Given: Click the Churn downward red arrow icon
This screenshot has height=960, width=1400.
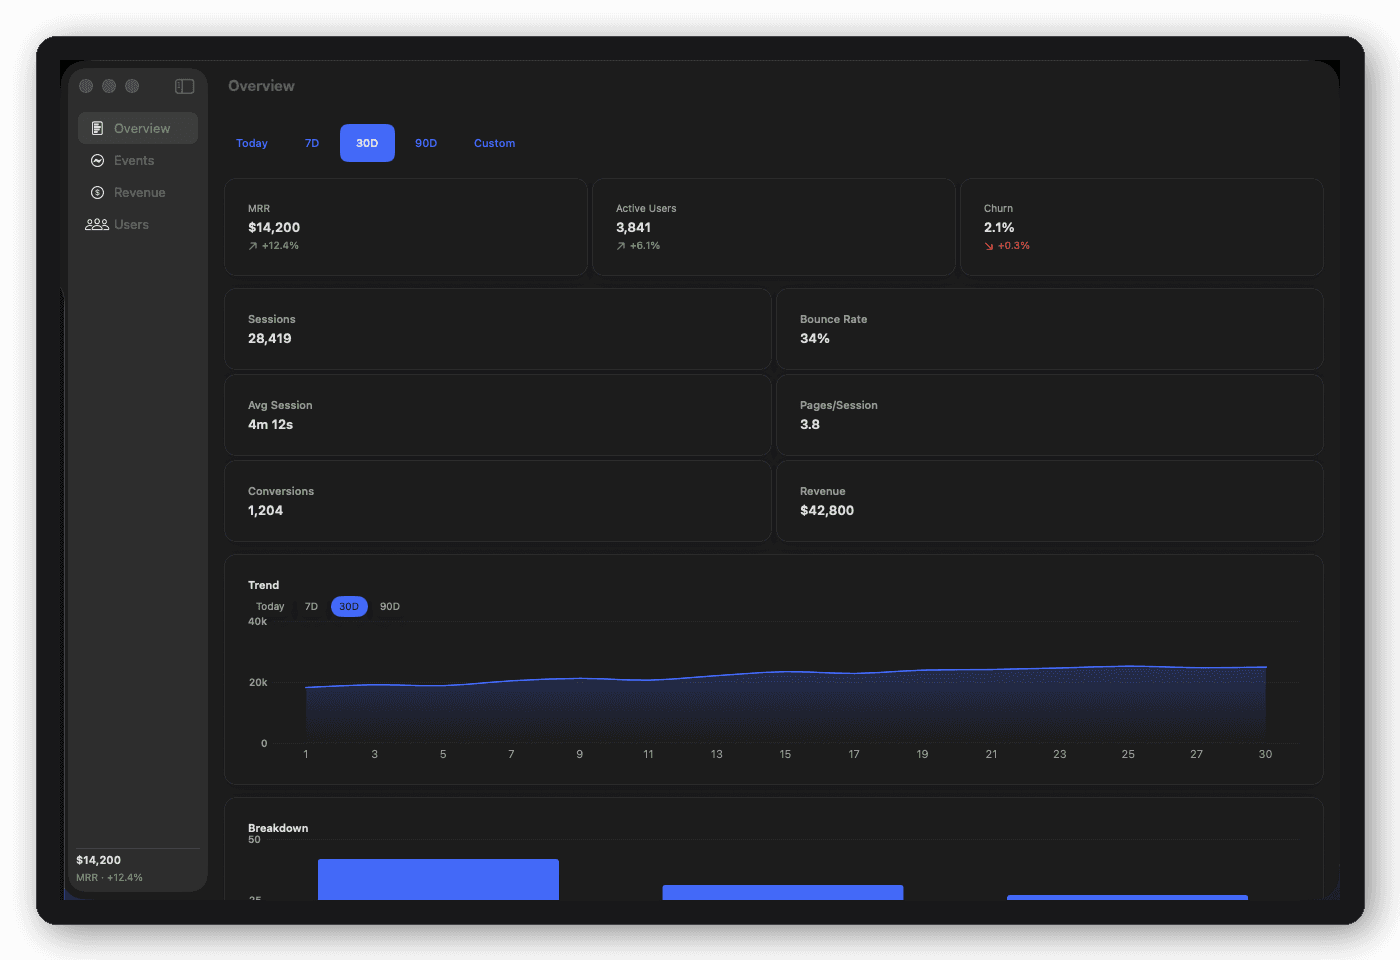Looking at the screenshot, I should [x=989, y=246].
